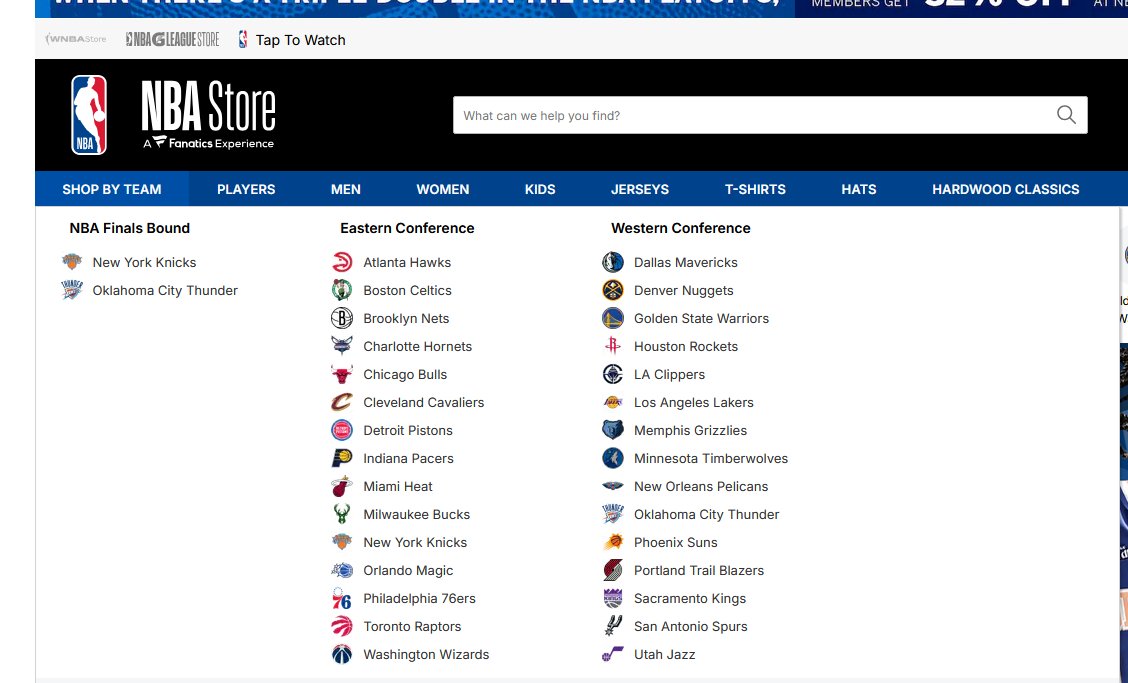Open the Golden State Warriors team link

701,318
